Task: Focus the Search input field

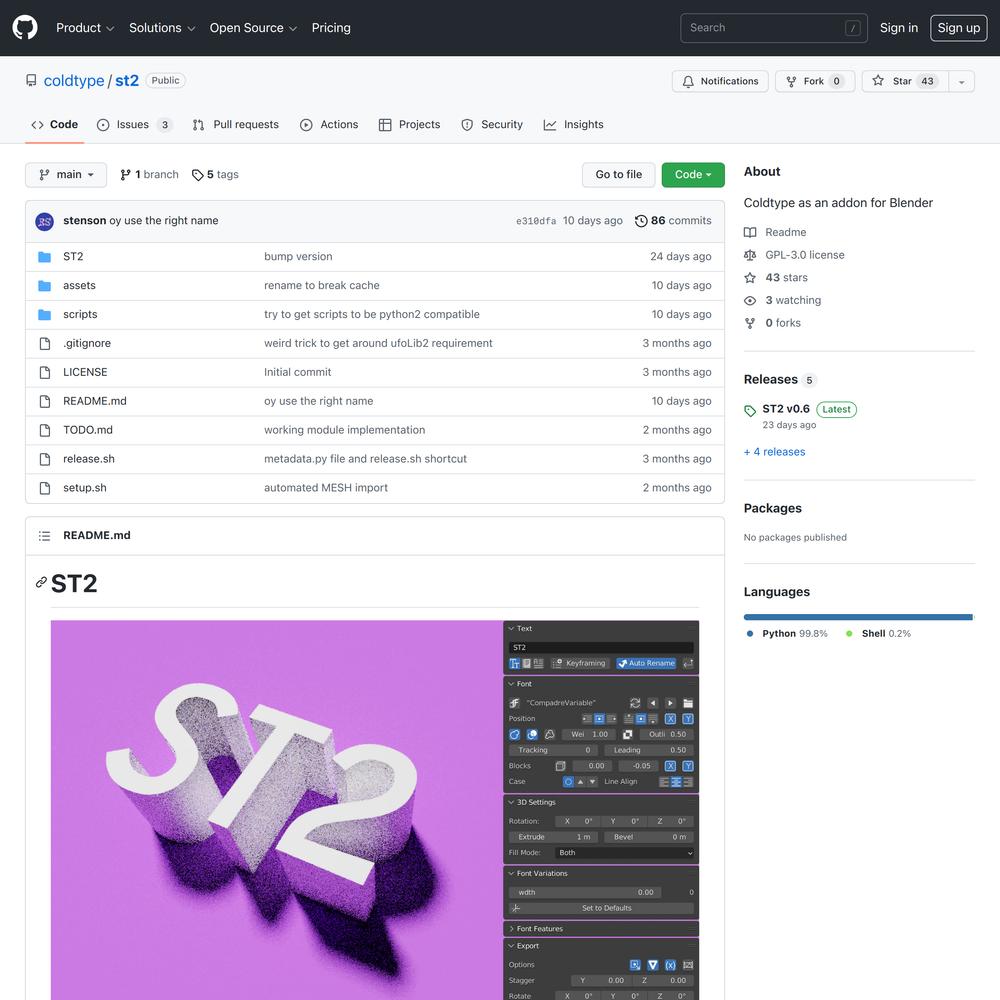Action: (x=774, y=27)
